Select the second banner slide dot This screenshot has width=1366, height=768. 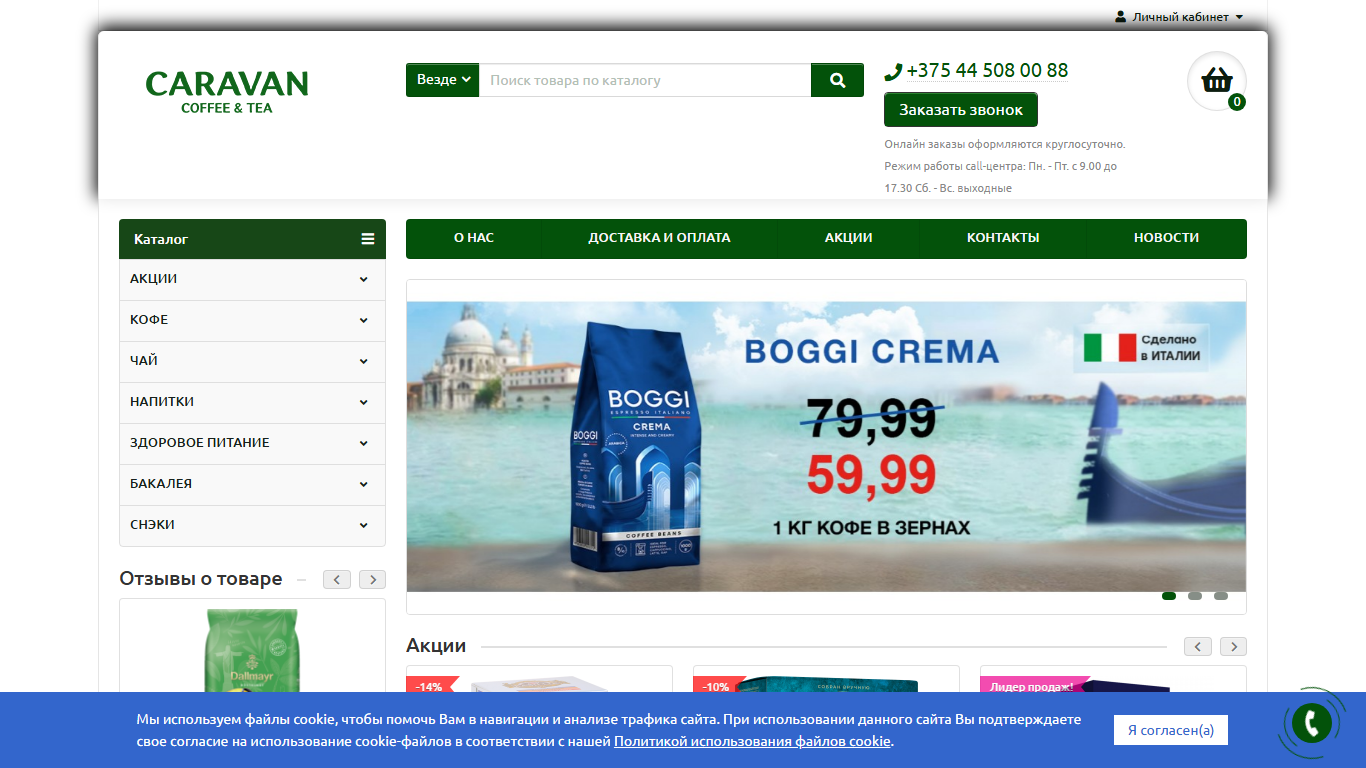pyautogui.click(x=1195, y=596)
